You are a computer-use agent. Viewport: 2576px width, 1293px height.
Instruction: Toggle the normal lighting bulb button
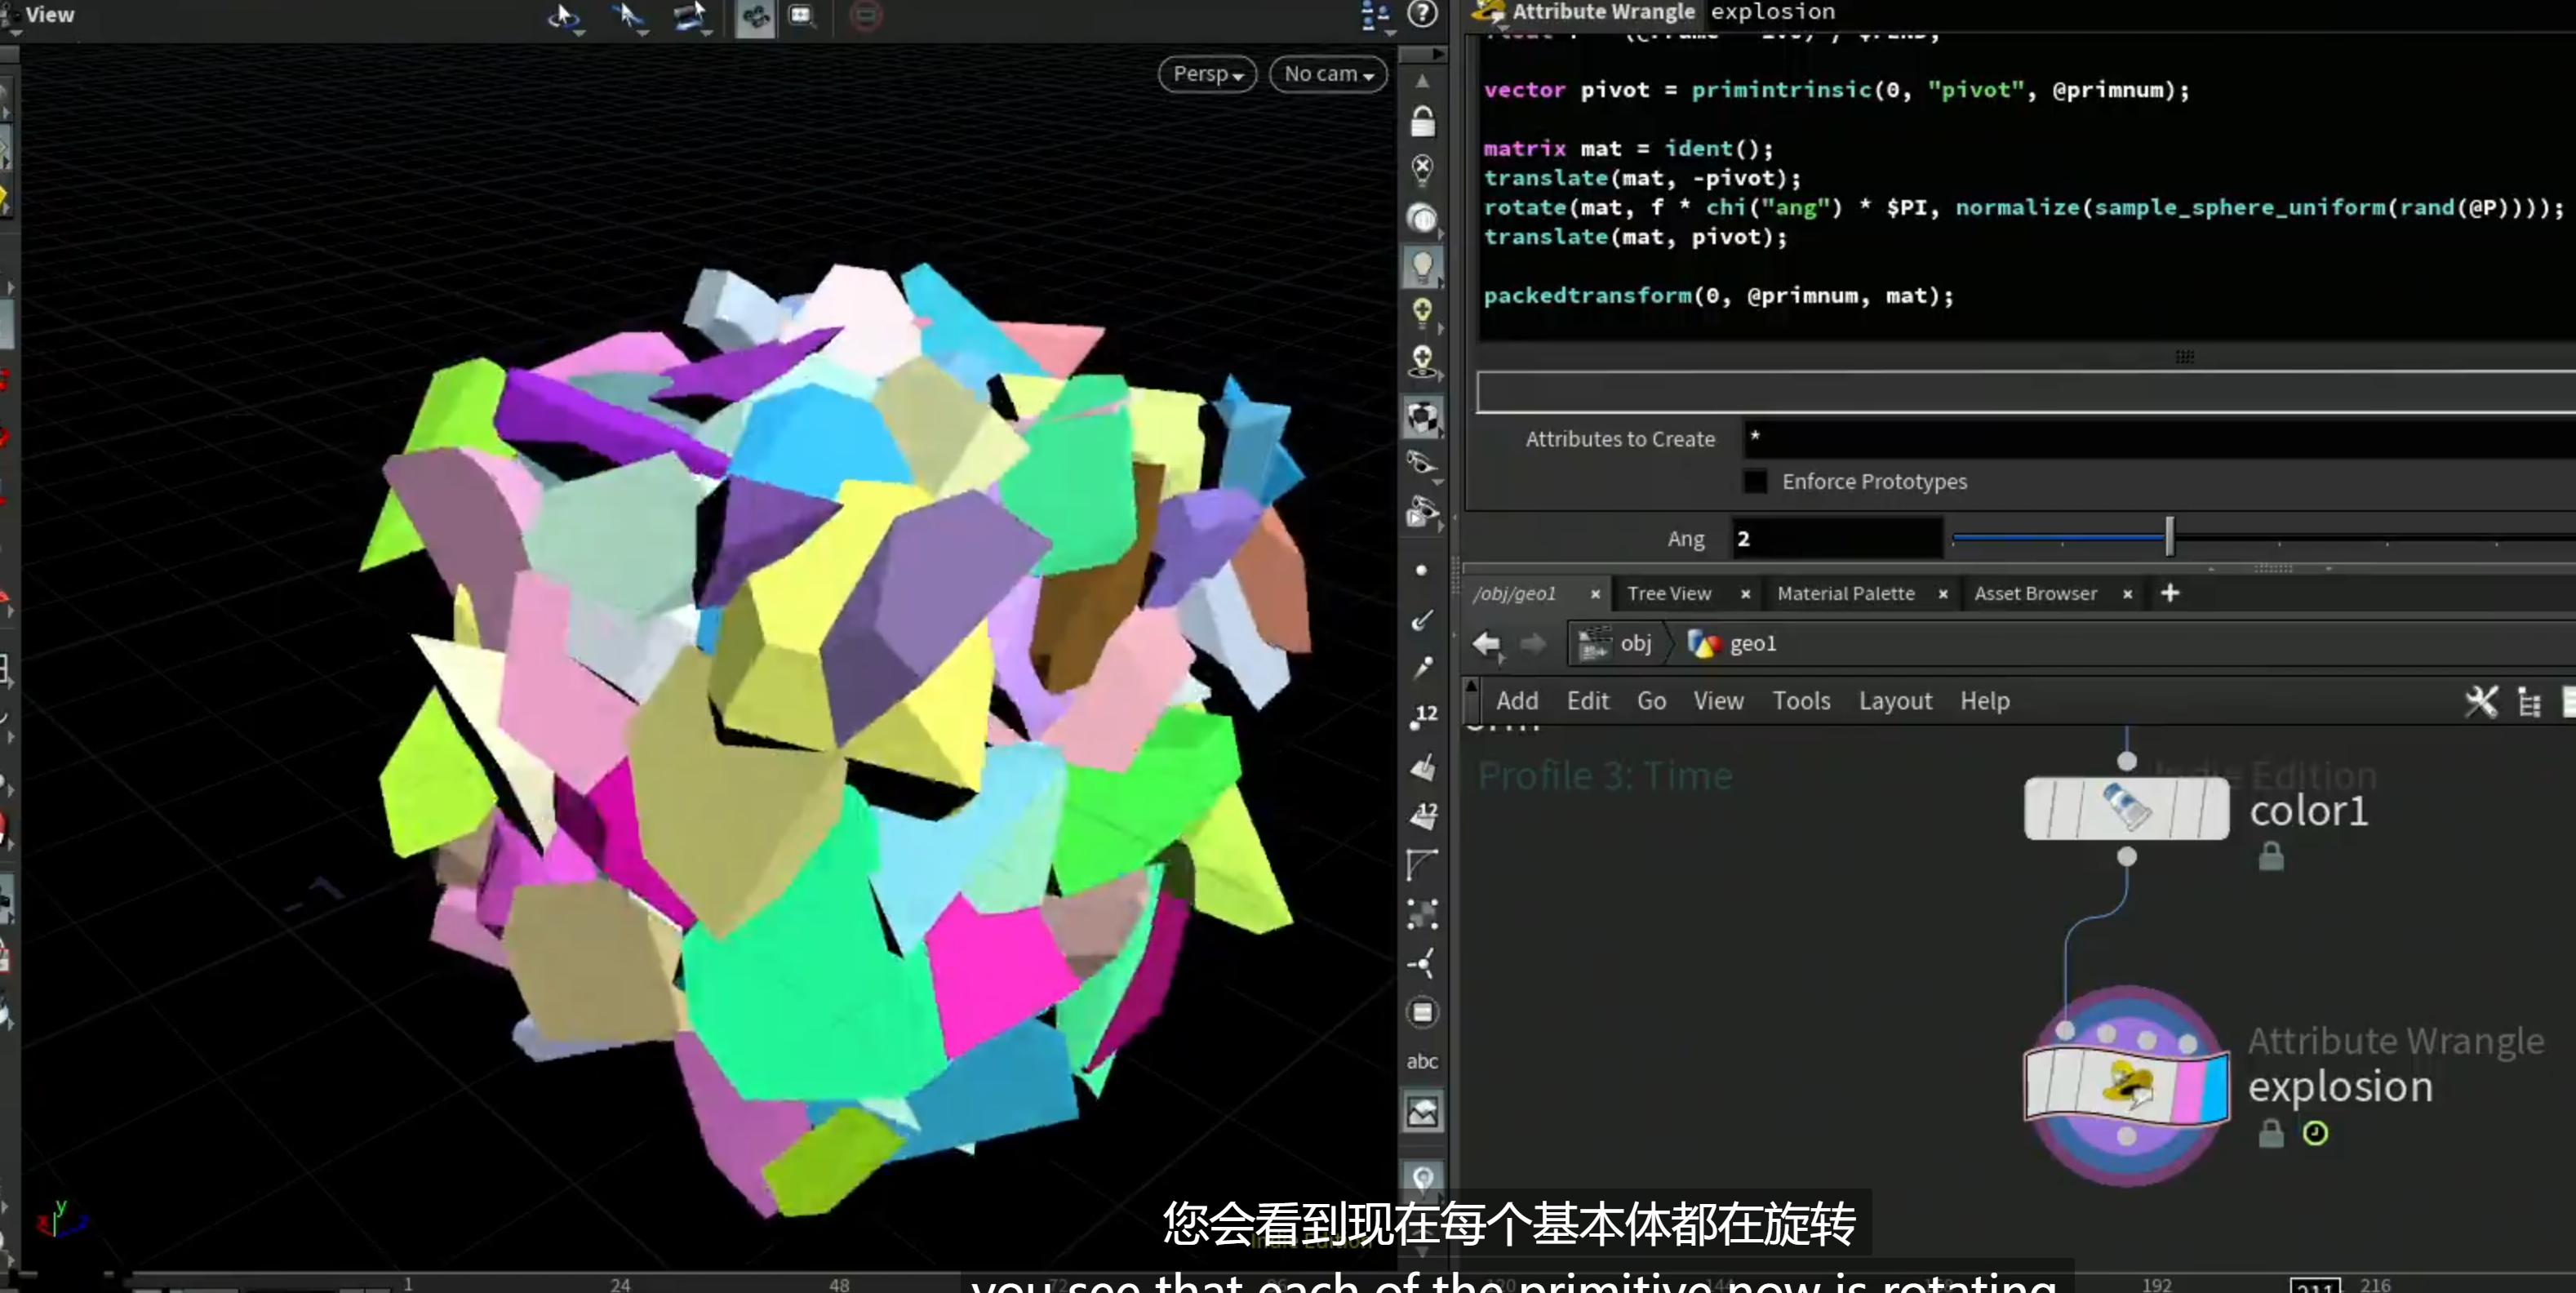click(1422, 266)
